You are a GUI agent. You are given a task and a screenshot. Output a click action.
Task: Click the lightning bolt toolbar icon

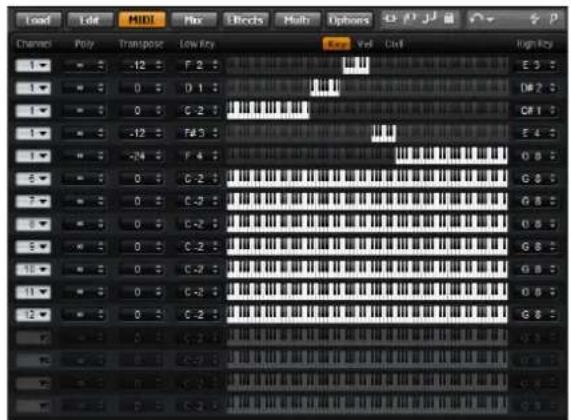[535, 19]
